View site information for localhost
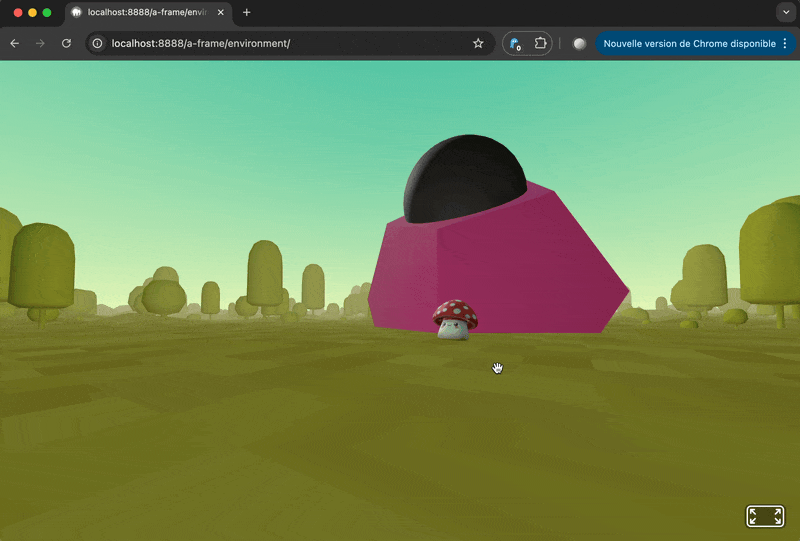 [98, 44]
